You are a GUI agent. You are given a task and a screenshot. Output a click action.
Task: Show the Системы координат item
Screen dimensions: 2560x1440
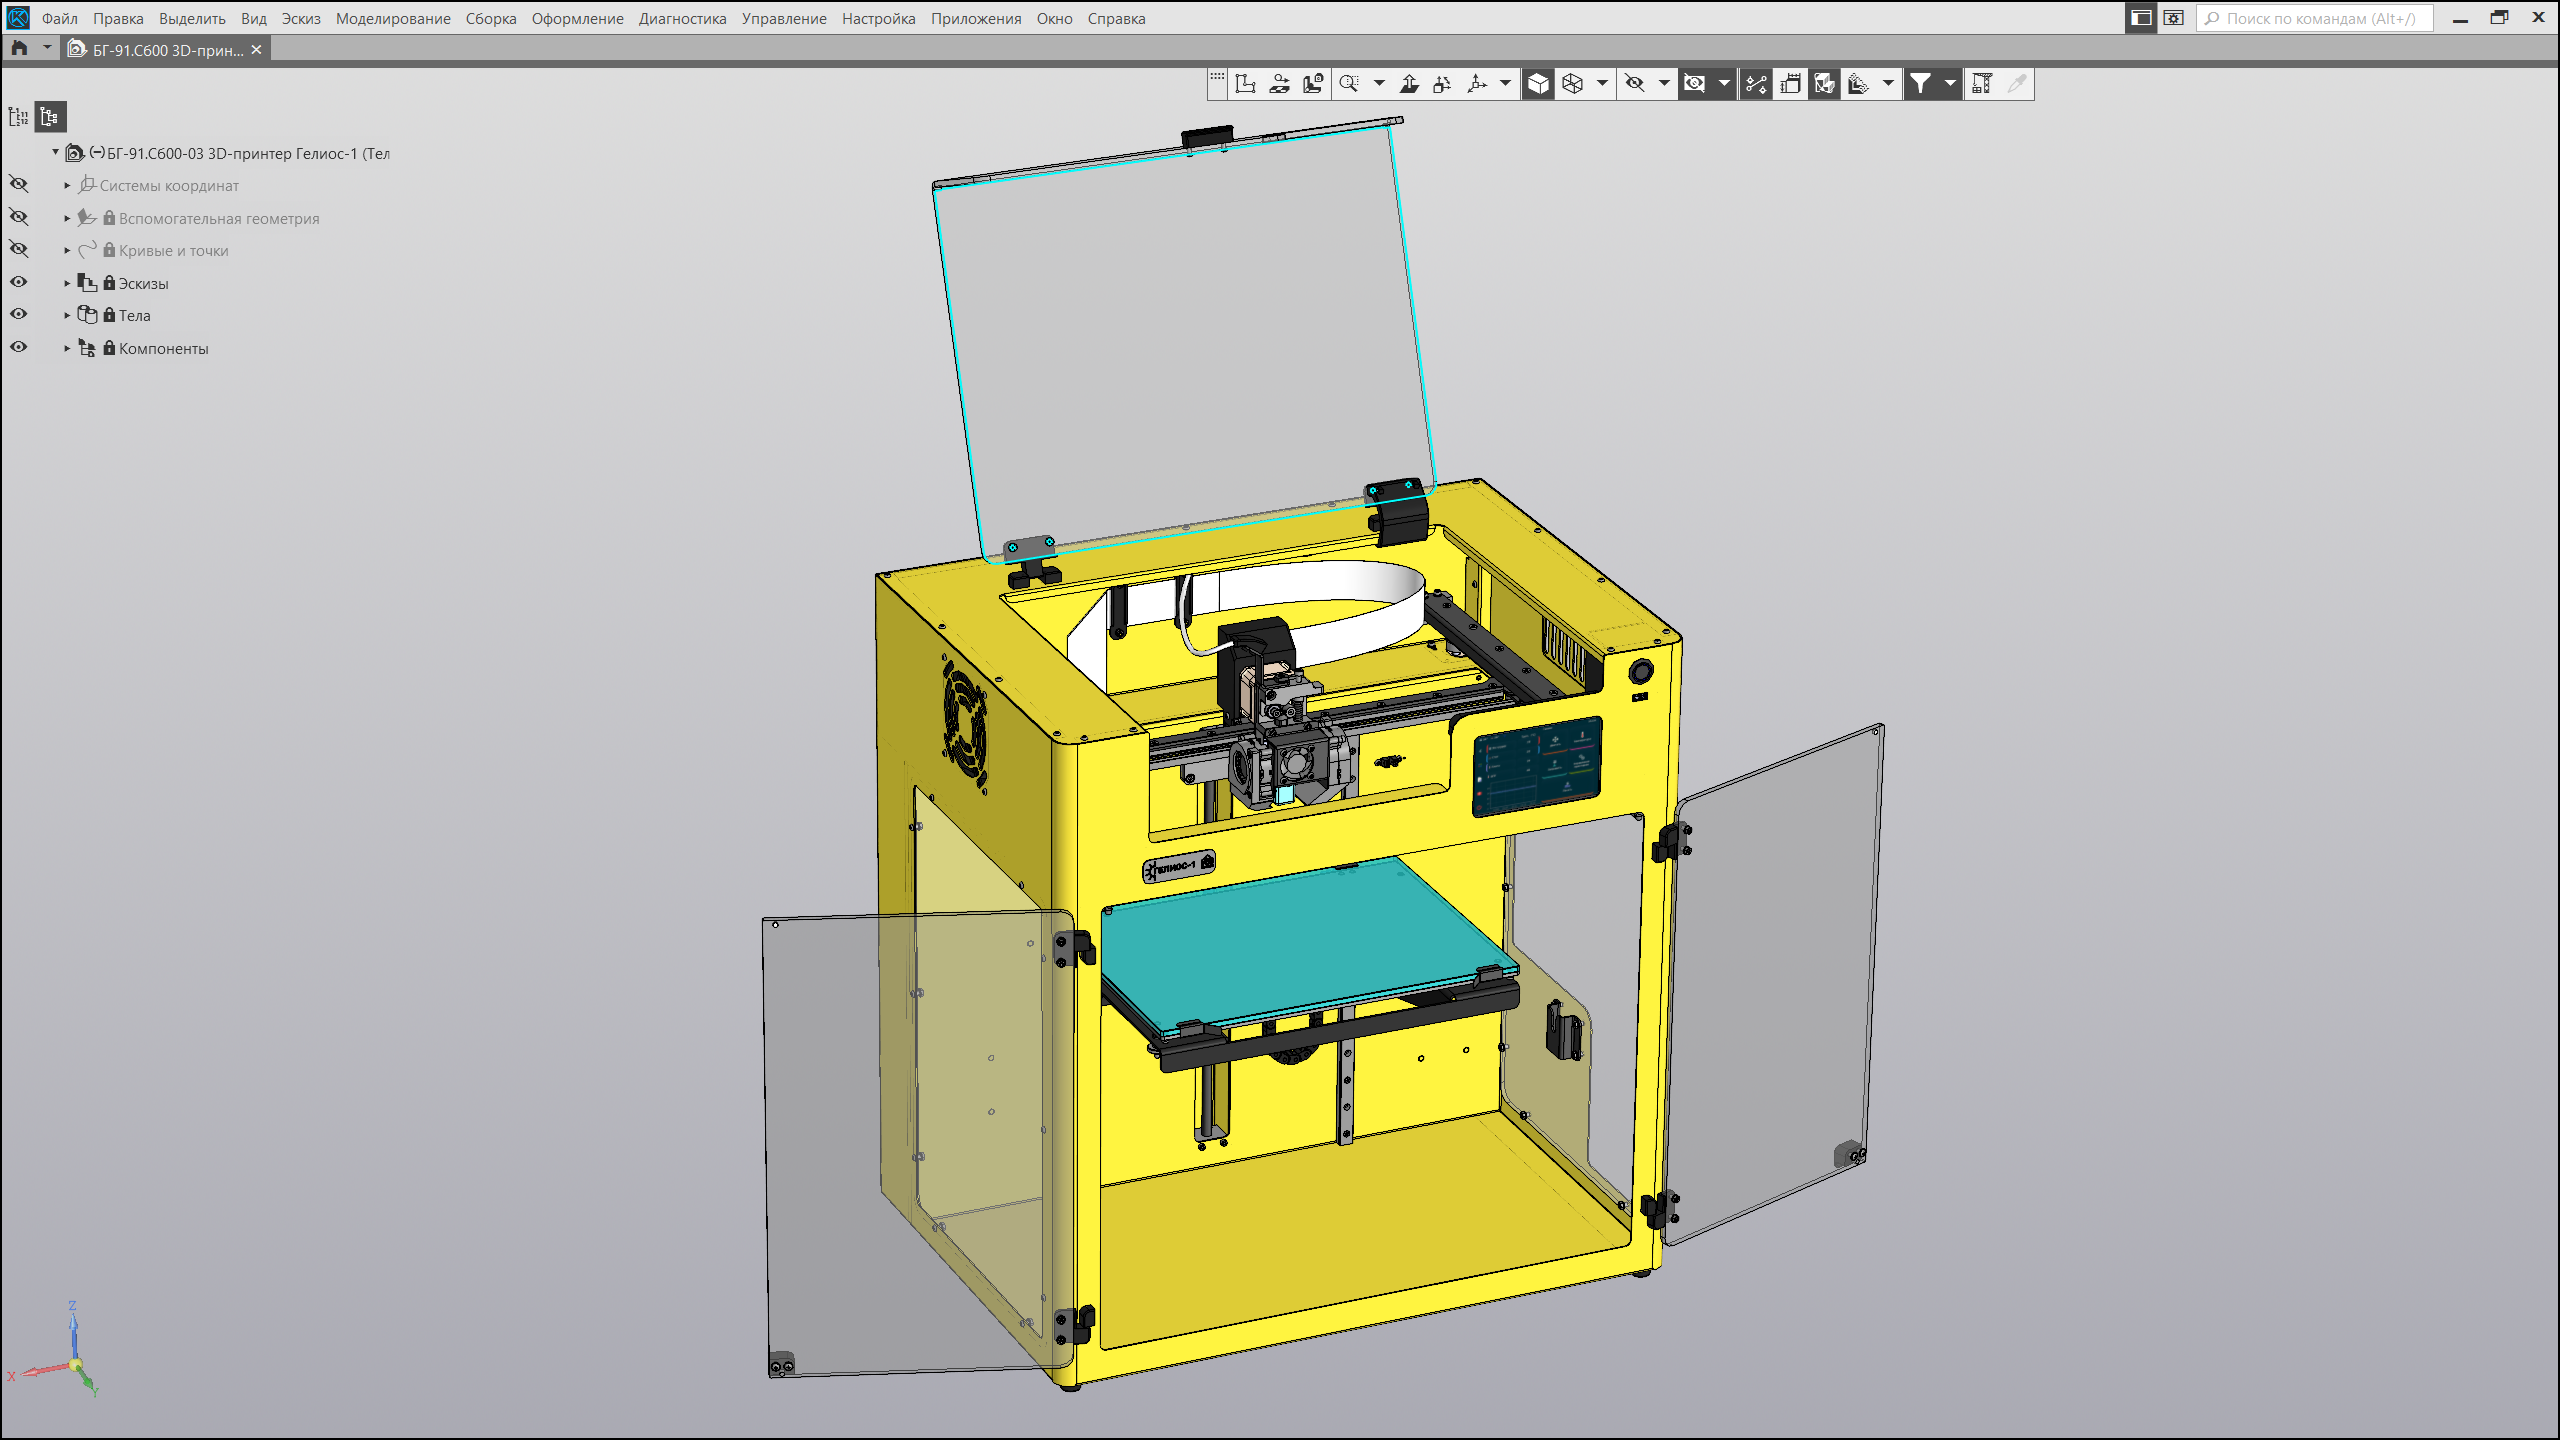(x=19, y=184)
